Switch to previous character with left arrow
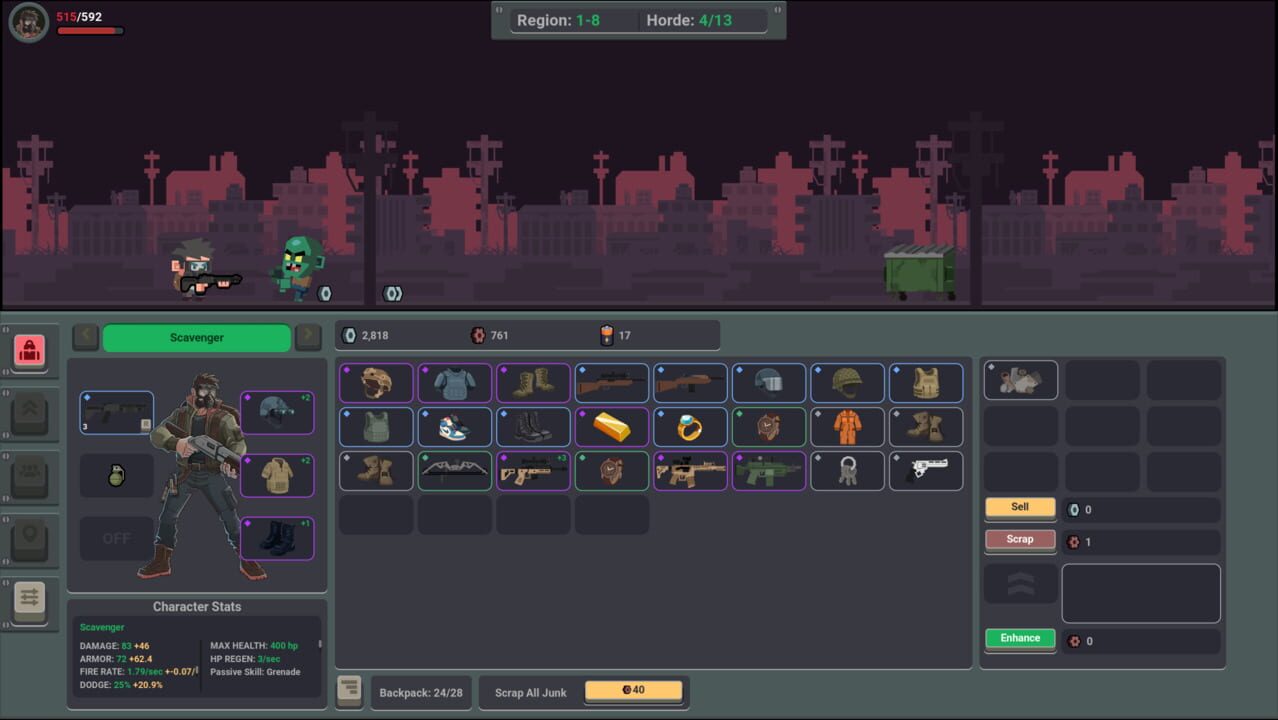 tap(86, 337)
